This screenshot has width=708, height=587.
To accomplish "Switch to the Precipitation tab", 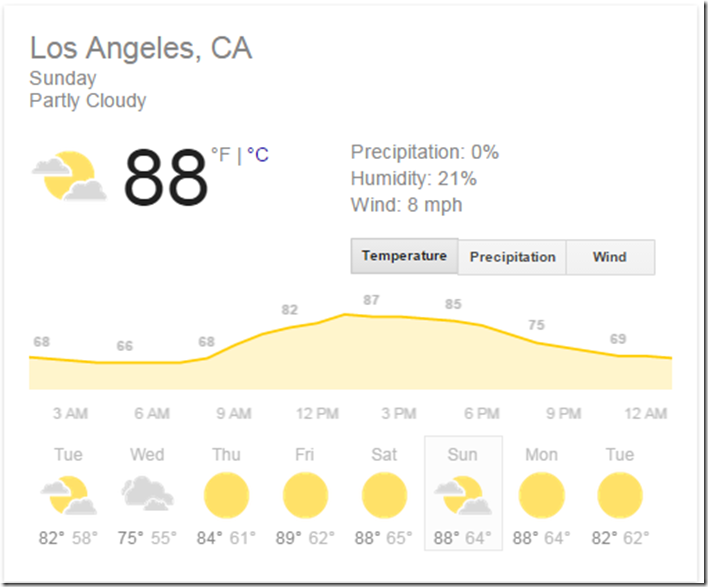I will click(x=512, y=257).
